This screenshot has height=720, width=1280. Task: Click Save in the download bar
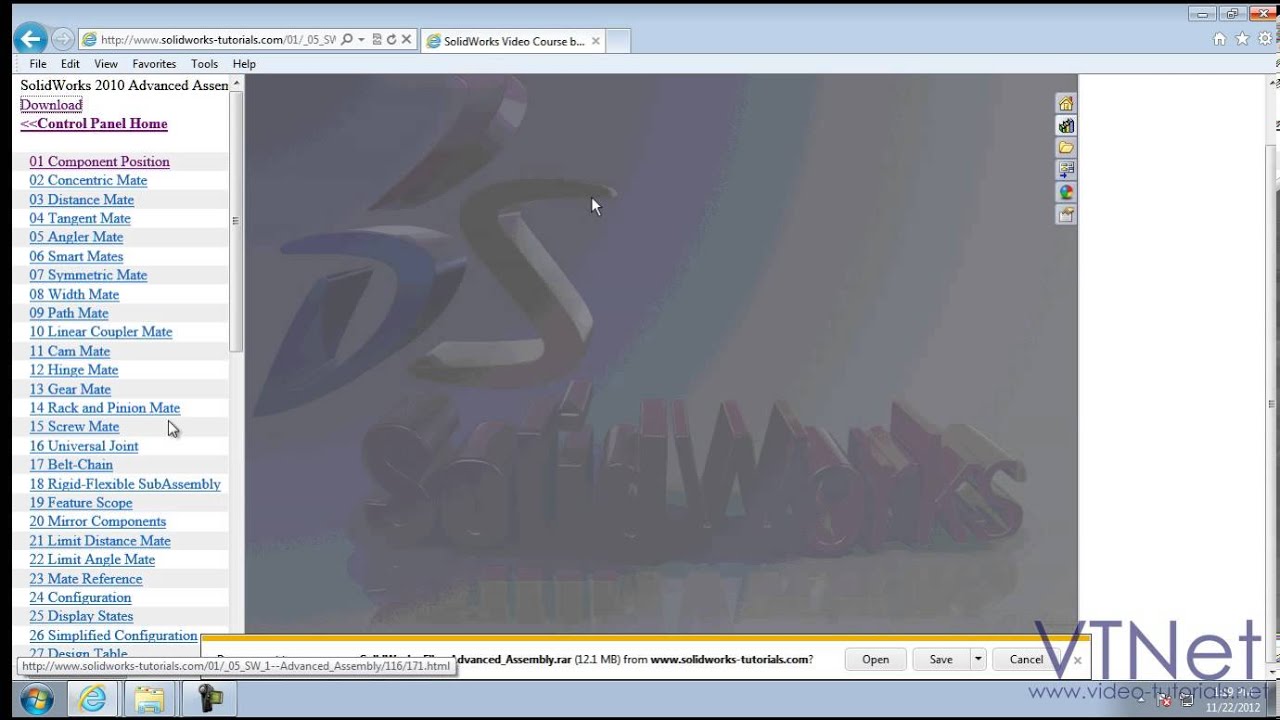coord(941,659)
